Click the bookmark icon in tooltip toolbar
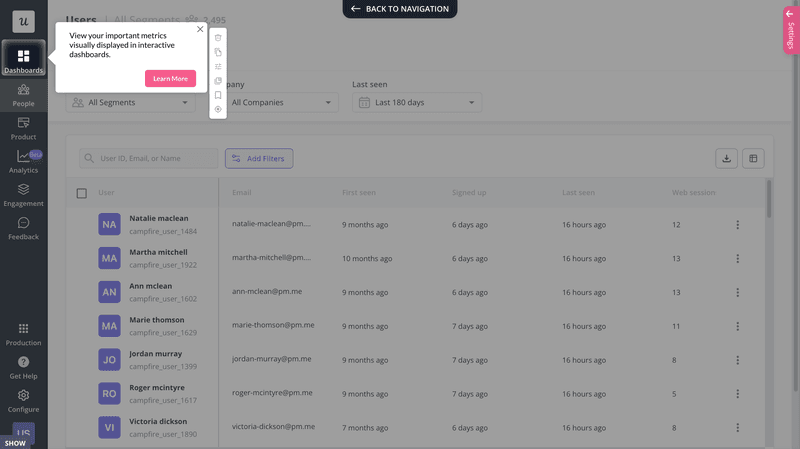800x449 pixels. (218, 95)
